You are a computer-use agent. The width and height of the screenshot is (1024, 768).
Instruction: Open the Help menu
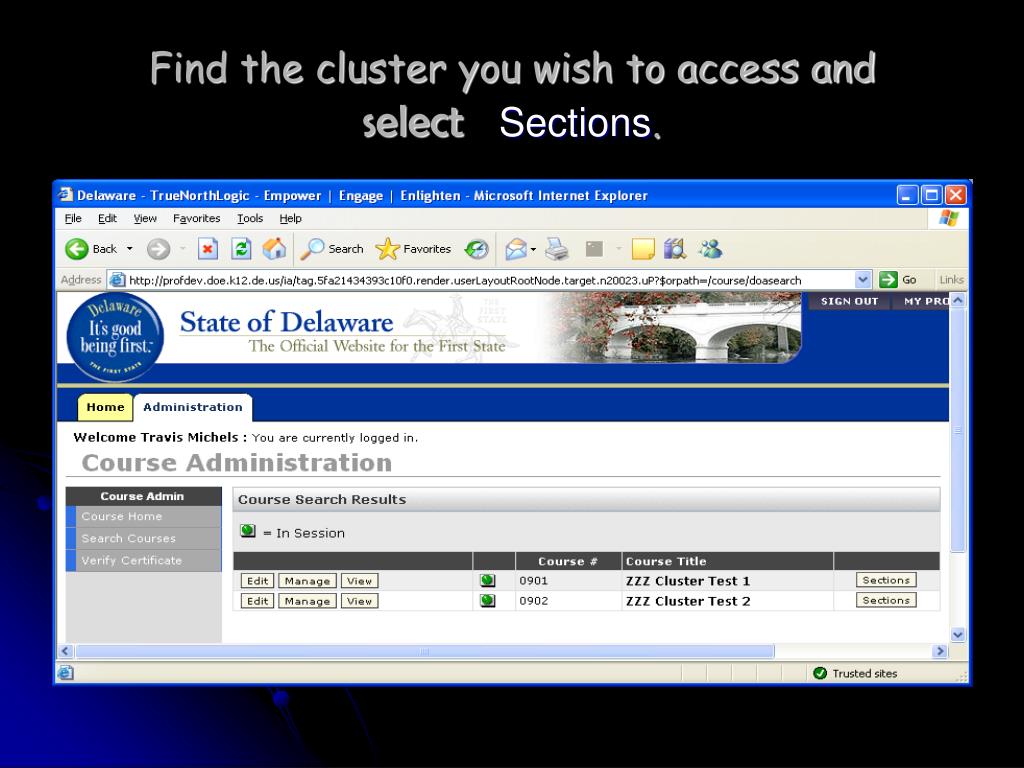291,218
